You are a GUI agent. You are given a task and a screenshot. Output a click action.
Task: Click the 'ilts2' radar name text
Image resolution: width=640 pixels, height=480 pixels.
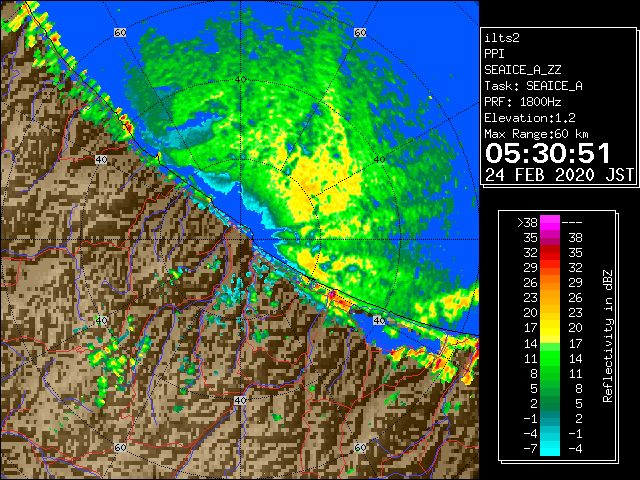502,38
